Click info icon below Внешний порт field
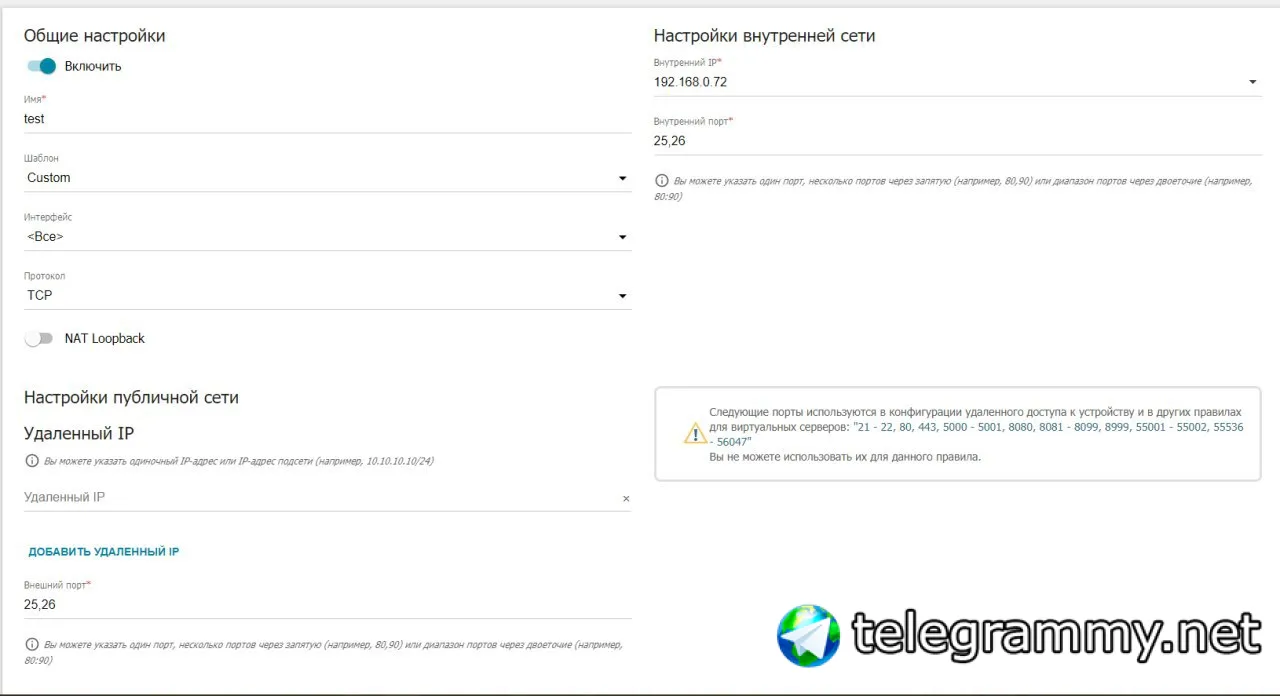Viewport: 1280px width, 696px height. point(31,645)
